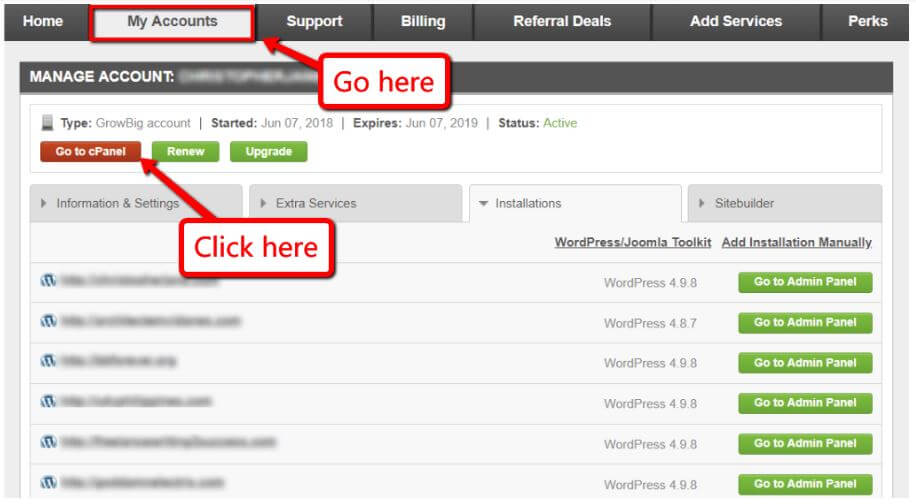916x504 pixels.
Task: Expand arrow beside Extra Services
Action: [263, 203]
